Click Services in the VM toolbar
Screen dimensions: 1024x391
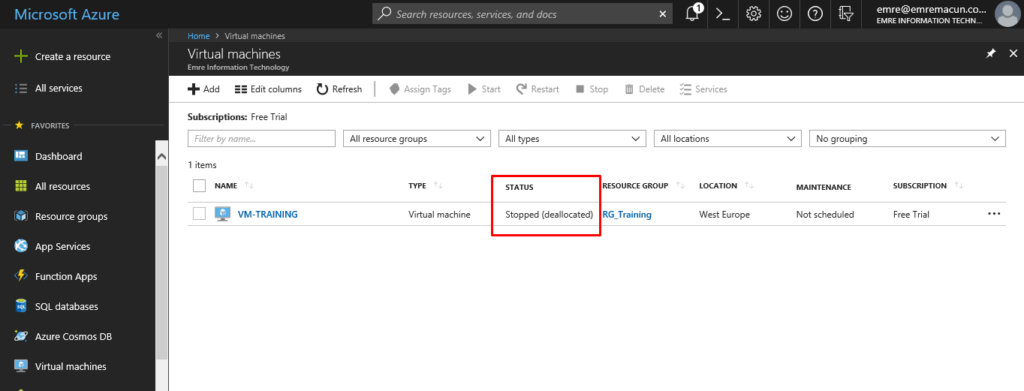[x=703, y=89]
